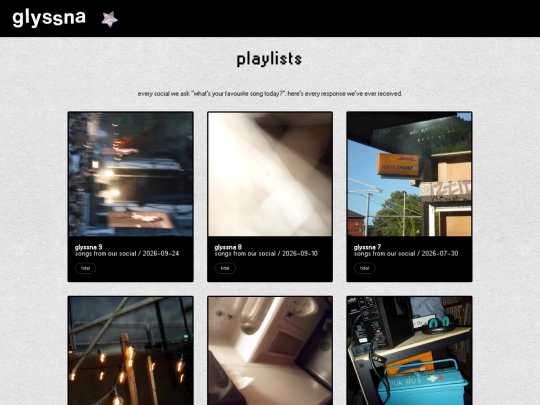Click 'songs from our social / 2026-09-24' text
This screenshot has width=540, height=405.
(x=127, y=253)
